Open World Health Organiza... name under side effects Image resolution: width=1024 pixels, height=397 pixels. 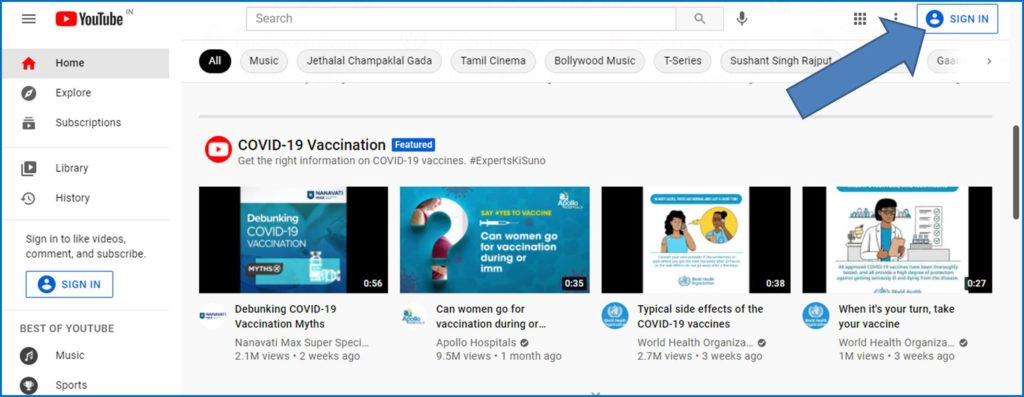click(x=695, y=343)
